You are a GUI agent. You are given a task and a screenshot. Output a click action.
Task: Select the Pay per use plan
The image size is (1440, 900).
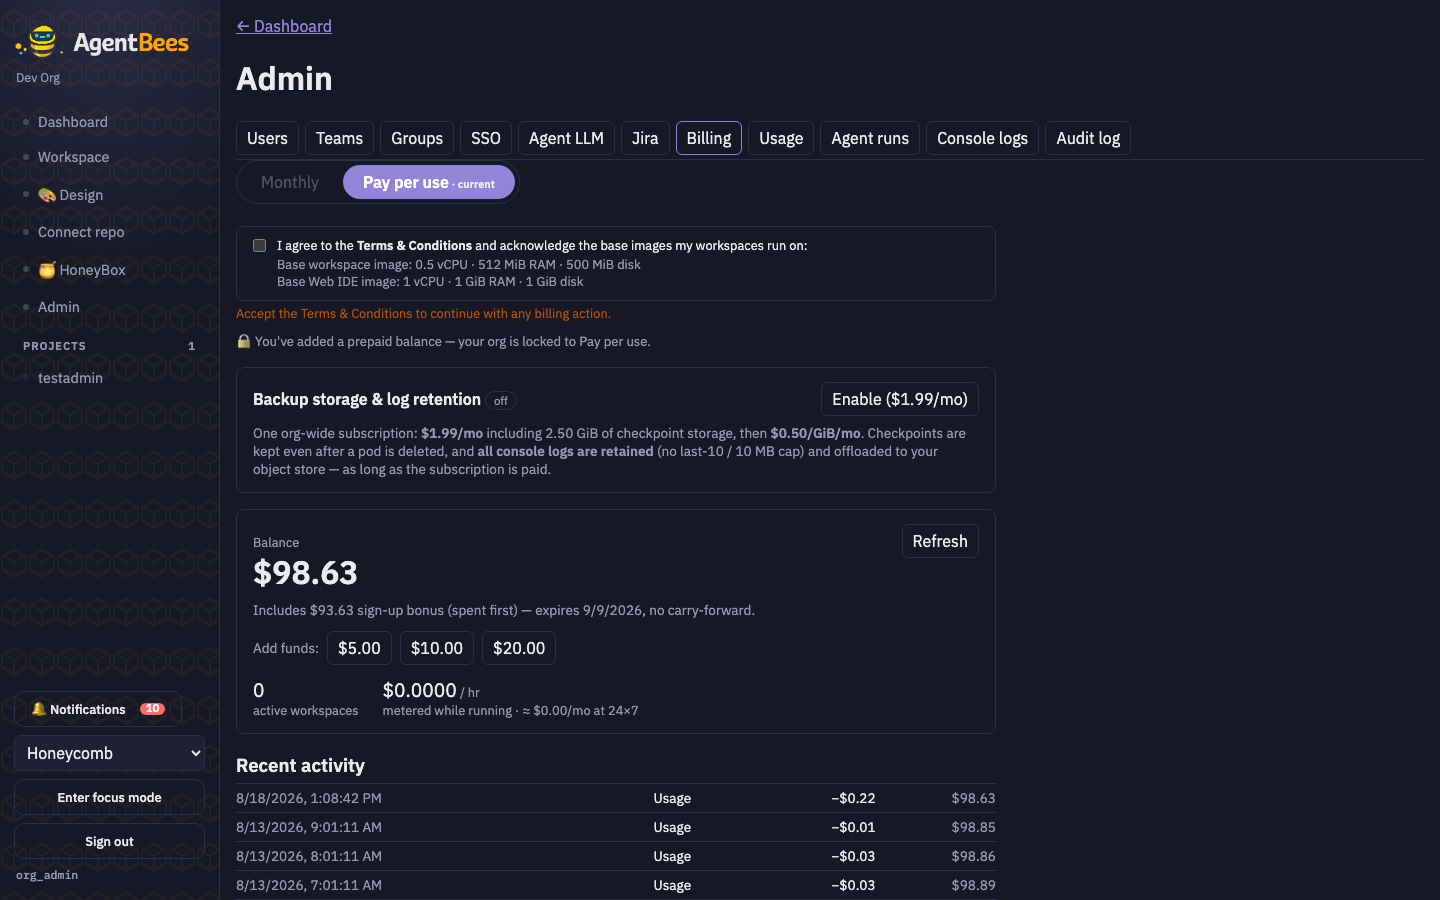click(x=429, y=182)
